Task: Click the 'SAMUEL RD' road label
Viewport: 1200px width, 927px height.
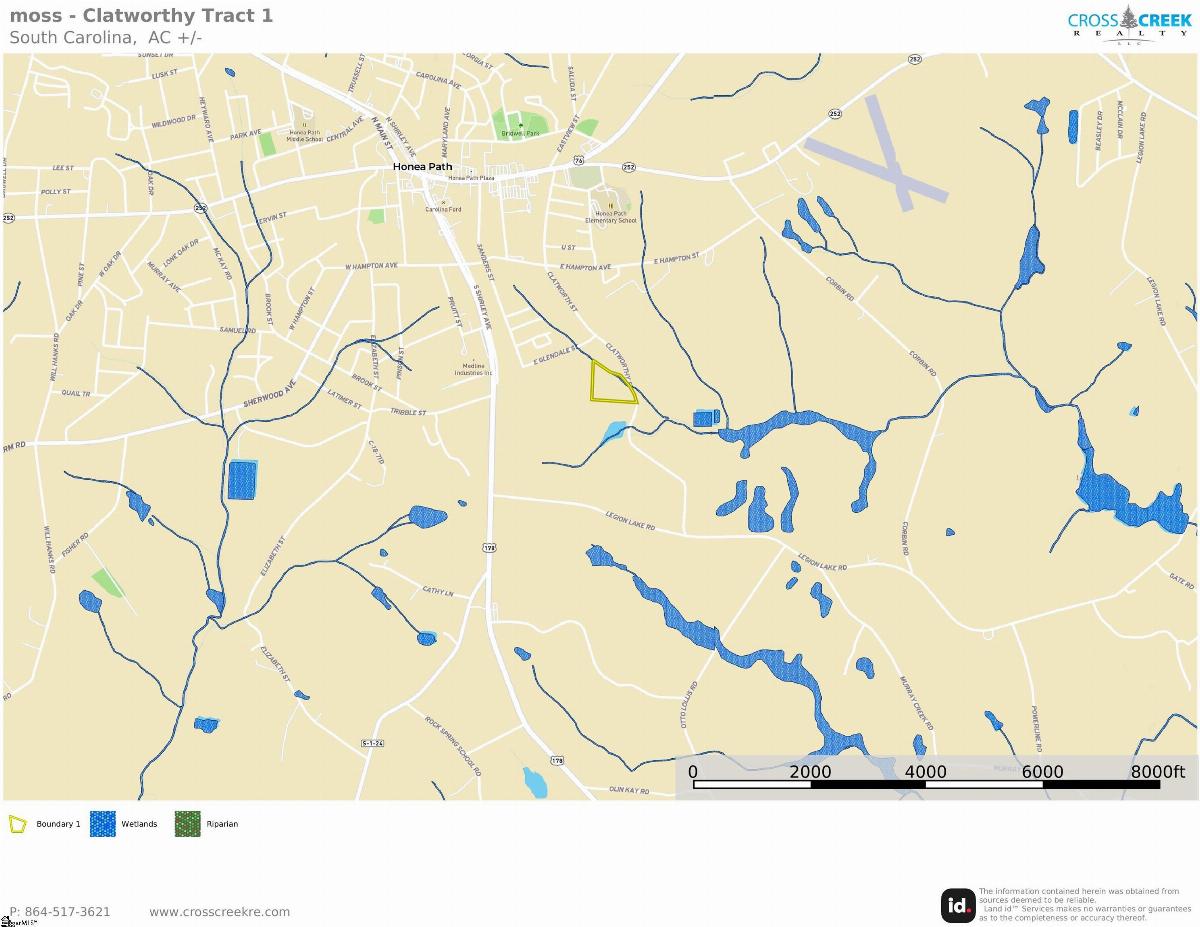Action: click(x=237, y=330)
